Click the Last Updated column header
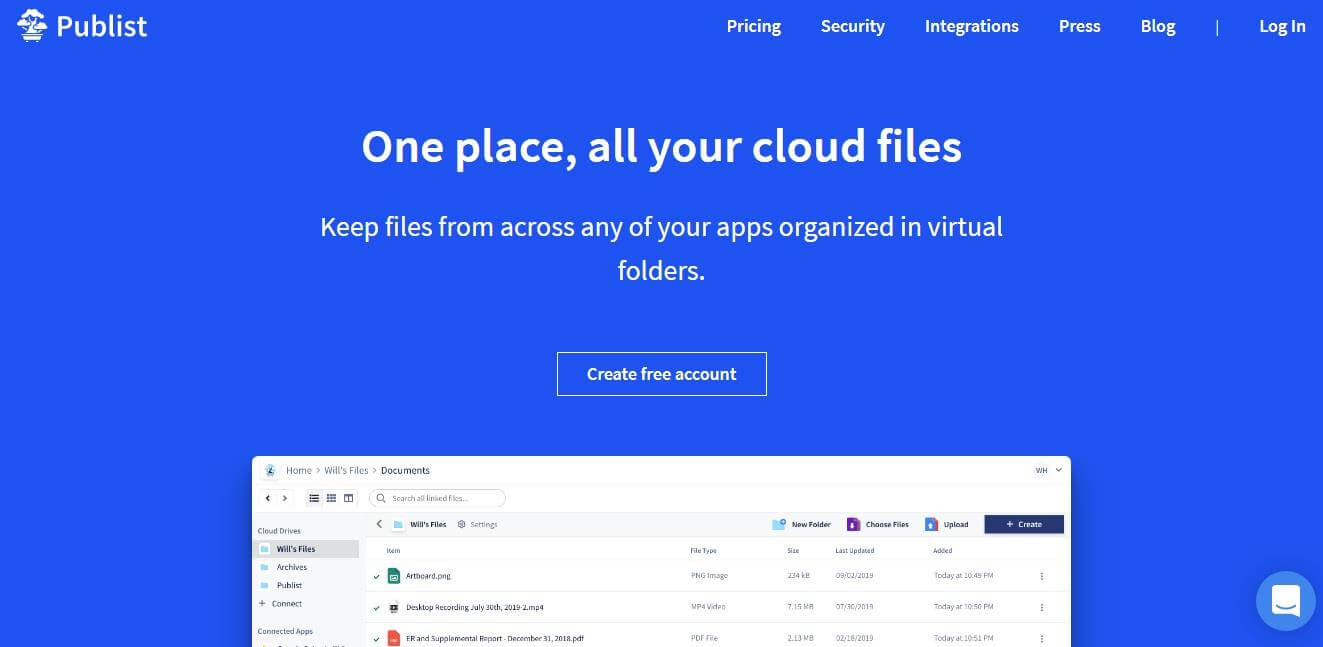The image size is (1323, 647). point(855,550)
